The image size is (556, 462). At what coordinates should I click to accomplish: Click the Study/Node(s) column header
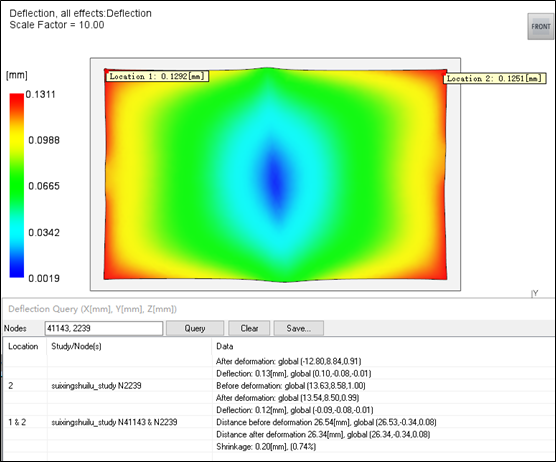(76, 346)
